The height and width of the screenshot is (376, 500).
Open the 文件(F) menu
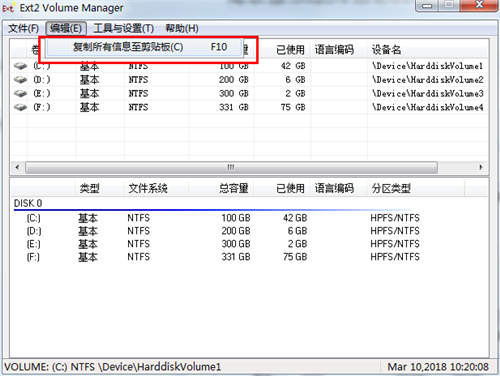[23, 28]
